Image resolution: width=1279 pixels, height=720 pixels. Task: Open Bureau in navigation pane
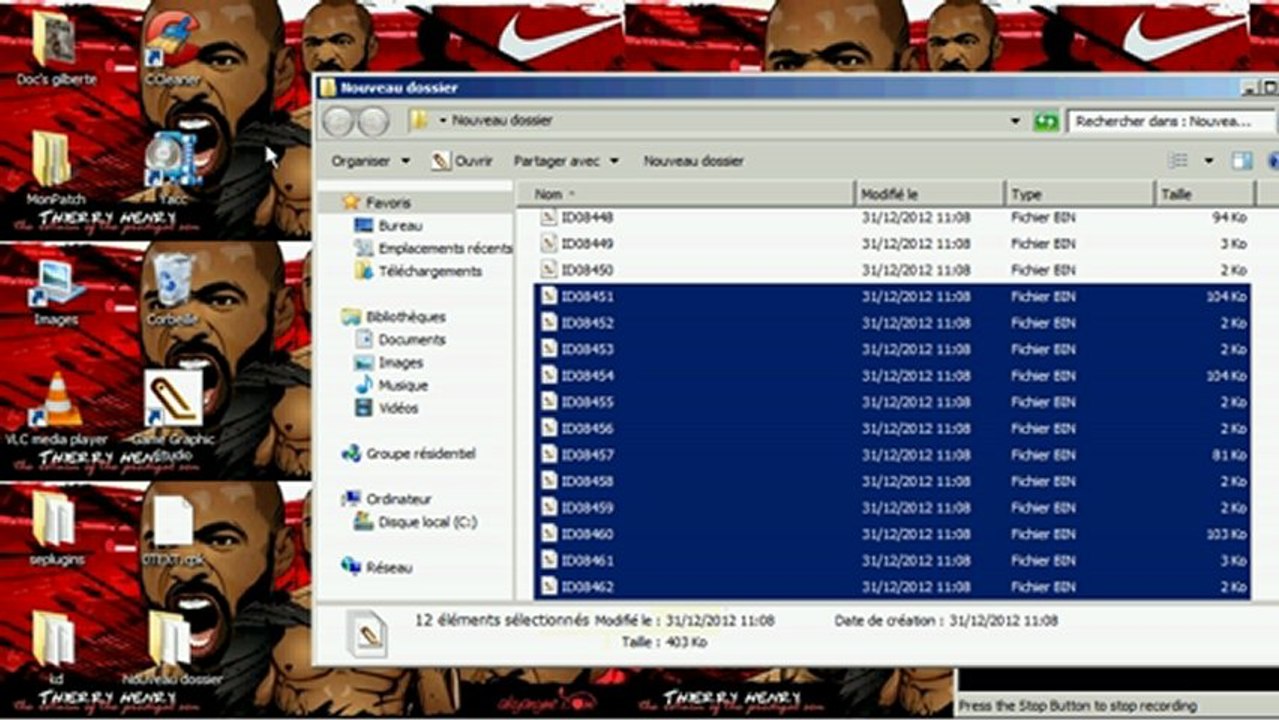pos(389,225)
